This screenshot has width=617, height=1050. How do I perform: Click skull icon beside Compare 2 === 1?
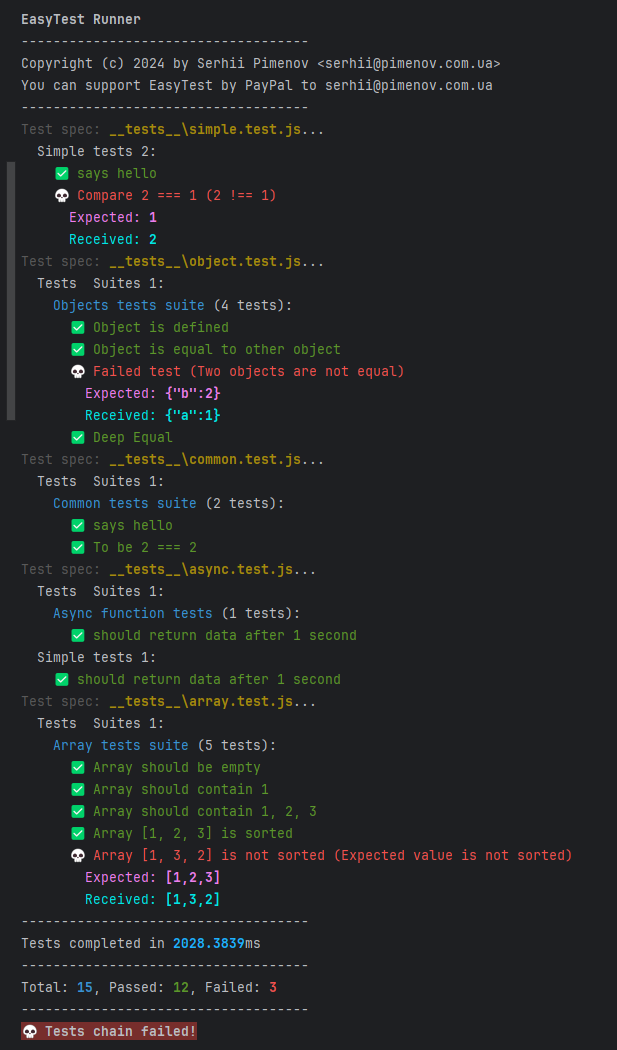(62, 196)
